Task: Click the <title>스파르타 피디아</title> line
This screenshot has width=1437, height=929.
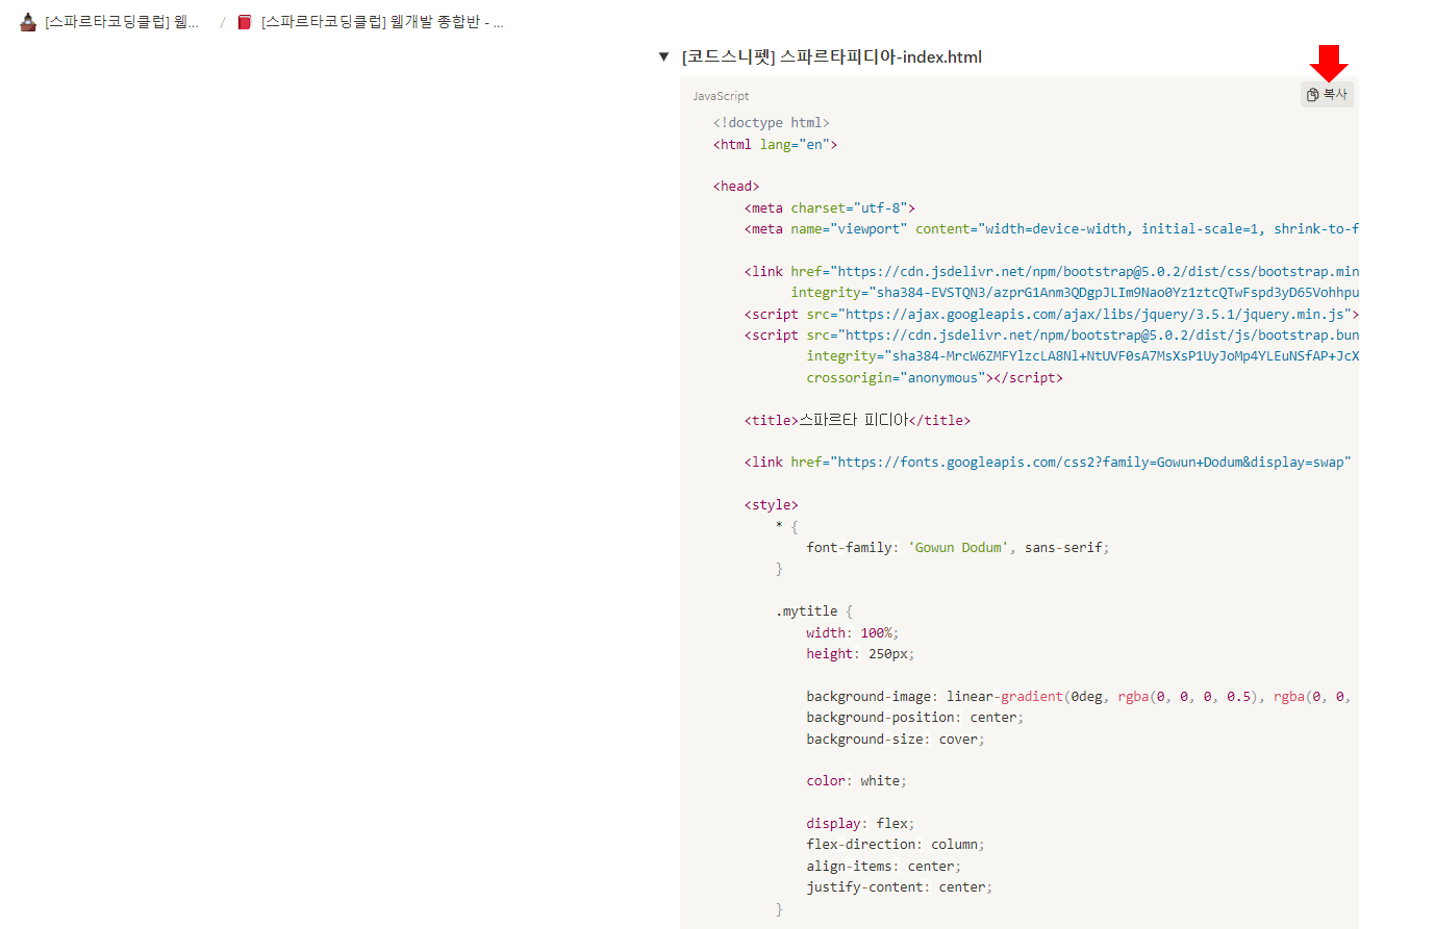Action: tap(857, 420)
